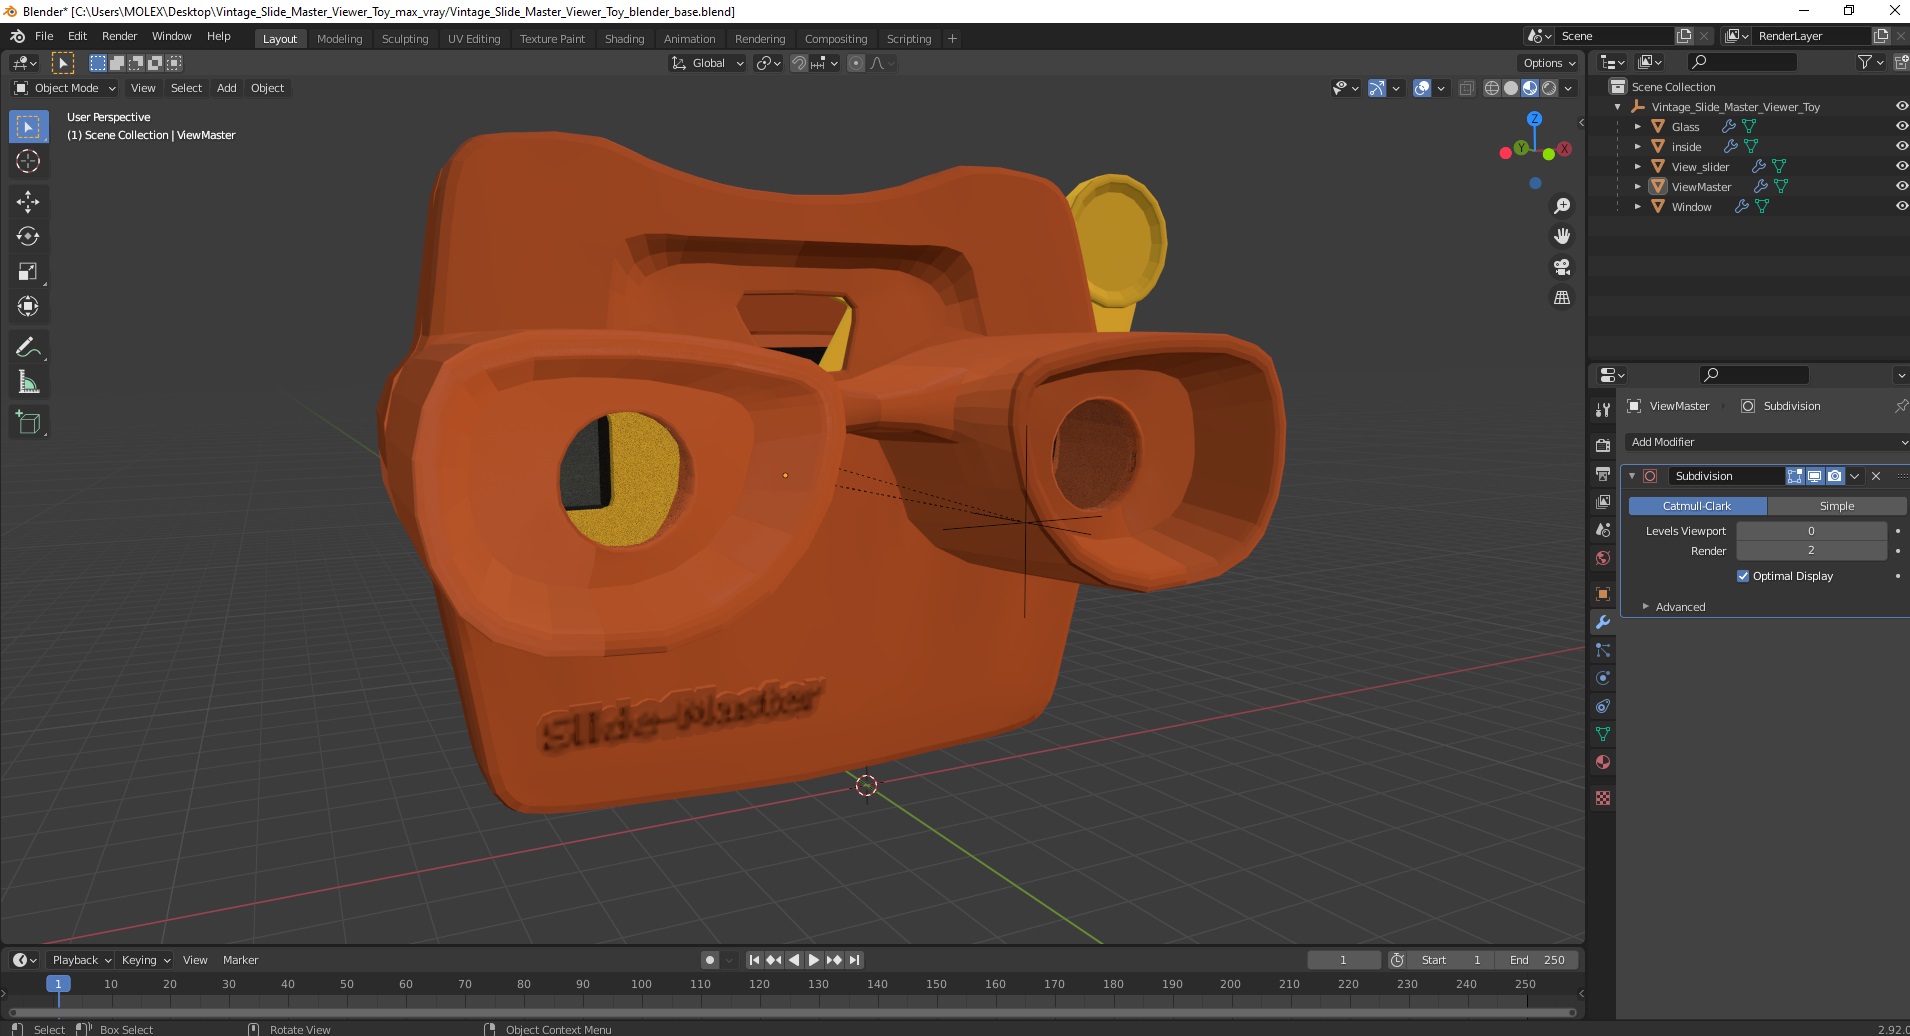Switch perspective/orthographic grid icon
1910x1036 pixels.
pos(1561,298)
